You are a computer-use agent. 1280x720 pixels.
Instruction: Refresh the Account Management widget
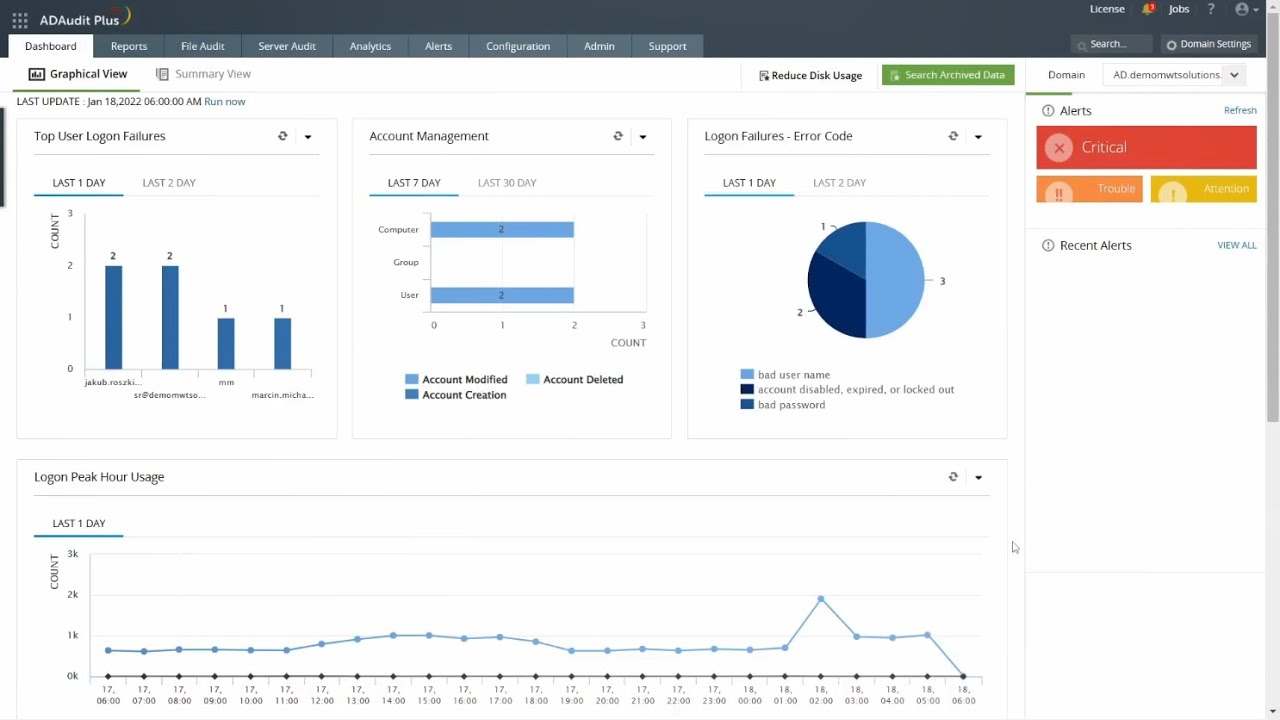point(618,136)
